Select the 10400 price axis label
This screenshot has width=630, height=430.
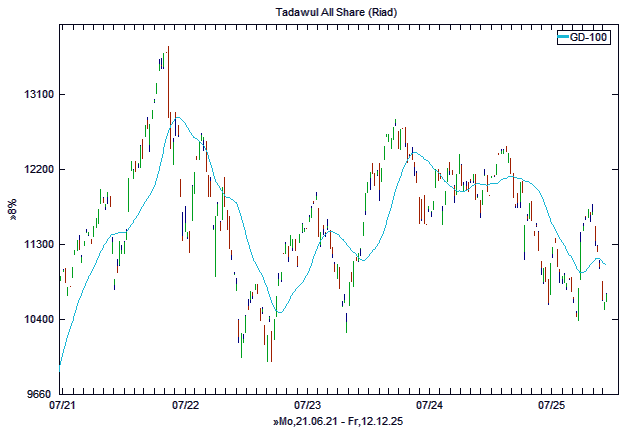pyautogui.click(x=38, y=319)
